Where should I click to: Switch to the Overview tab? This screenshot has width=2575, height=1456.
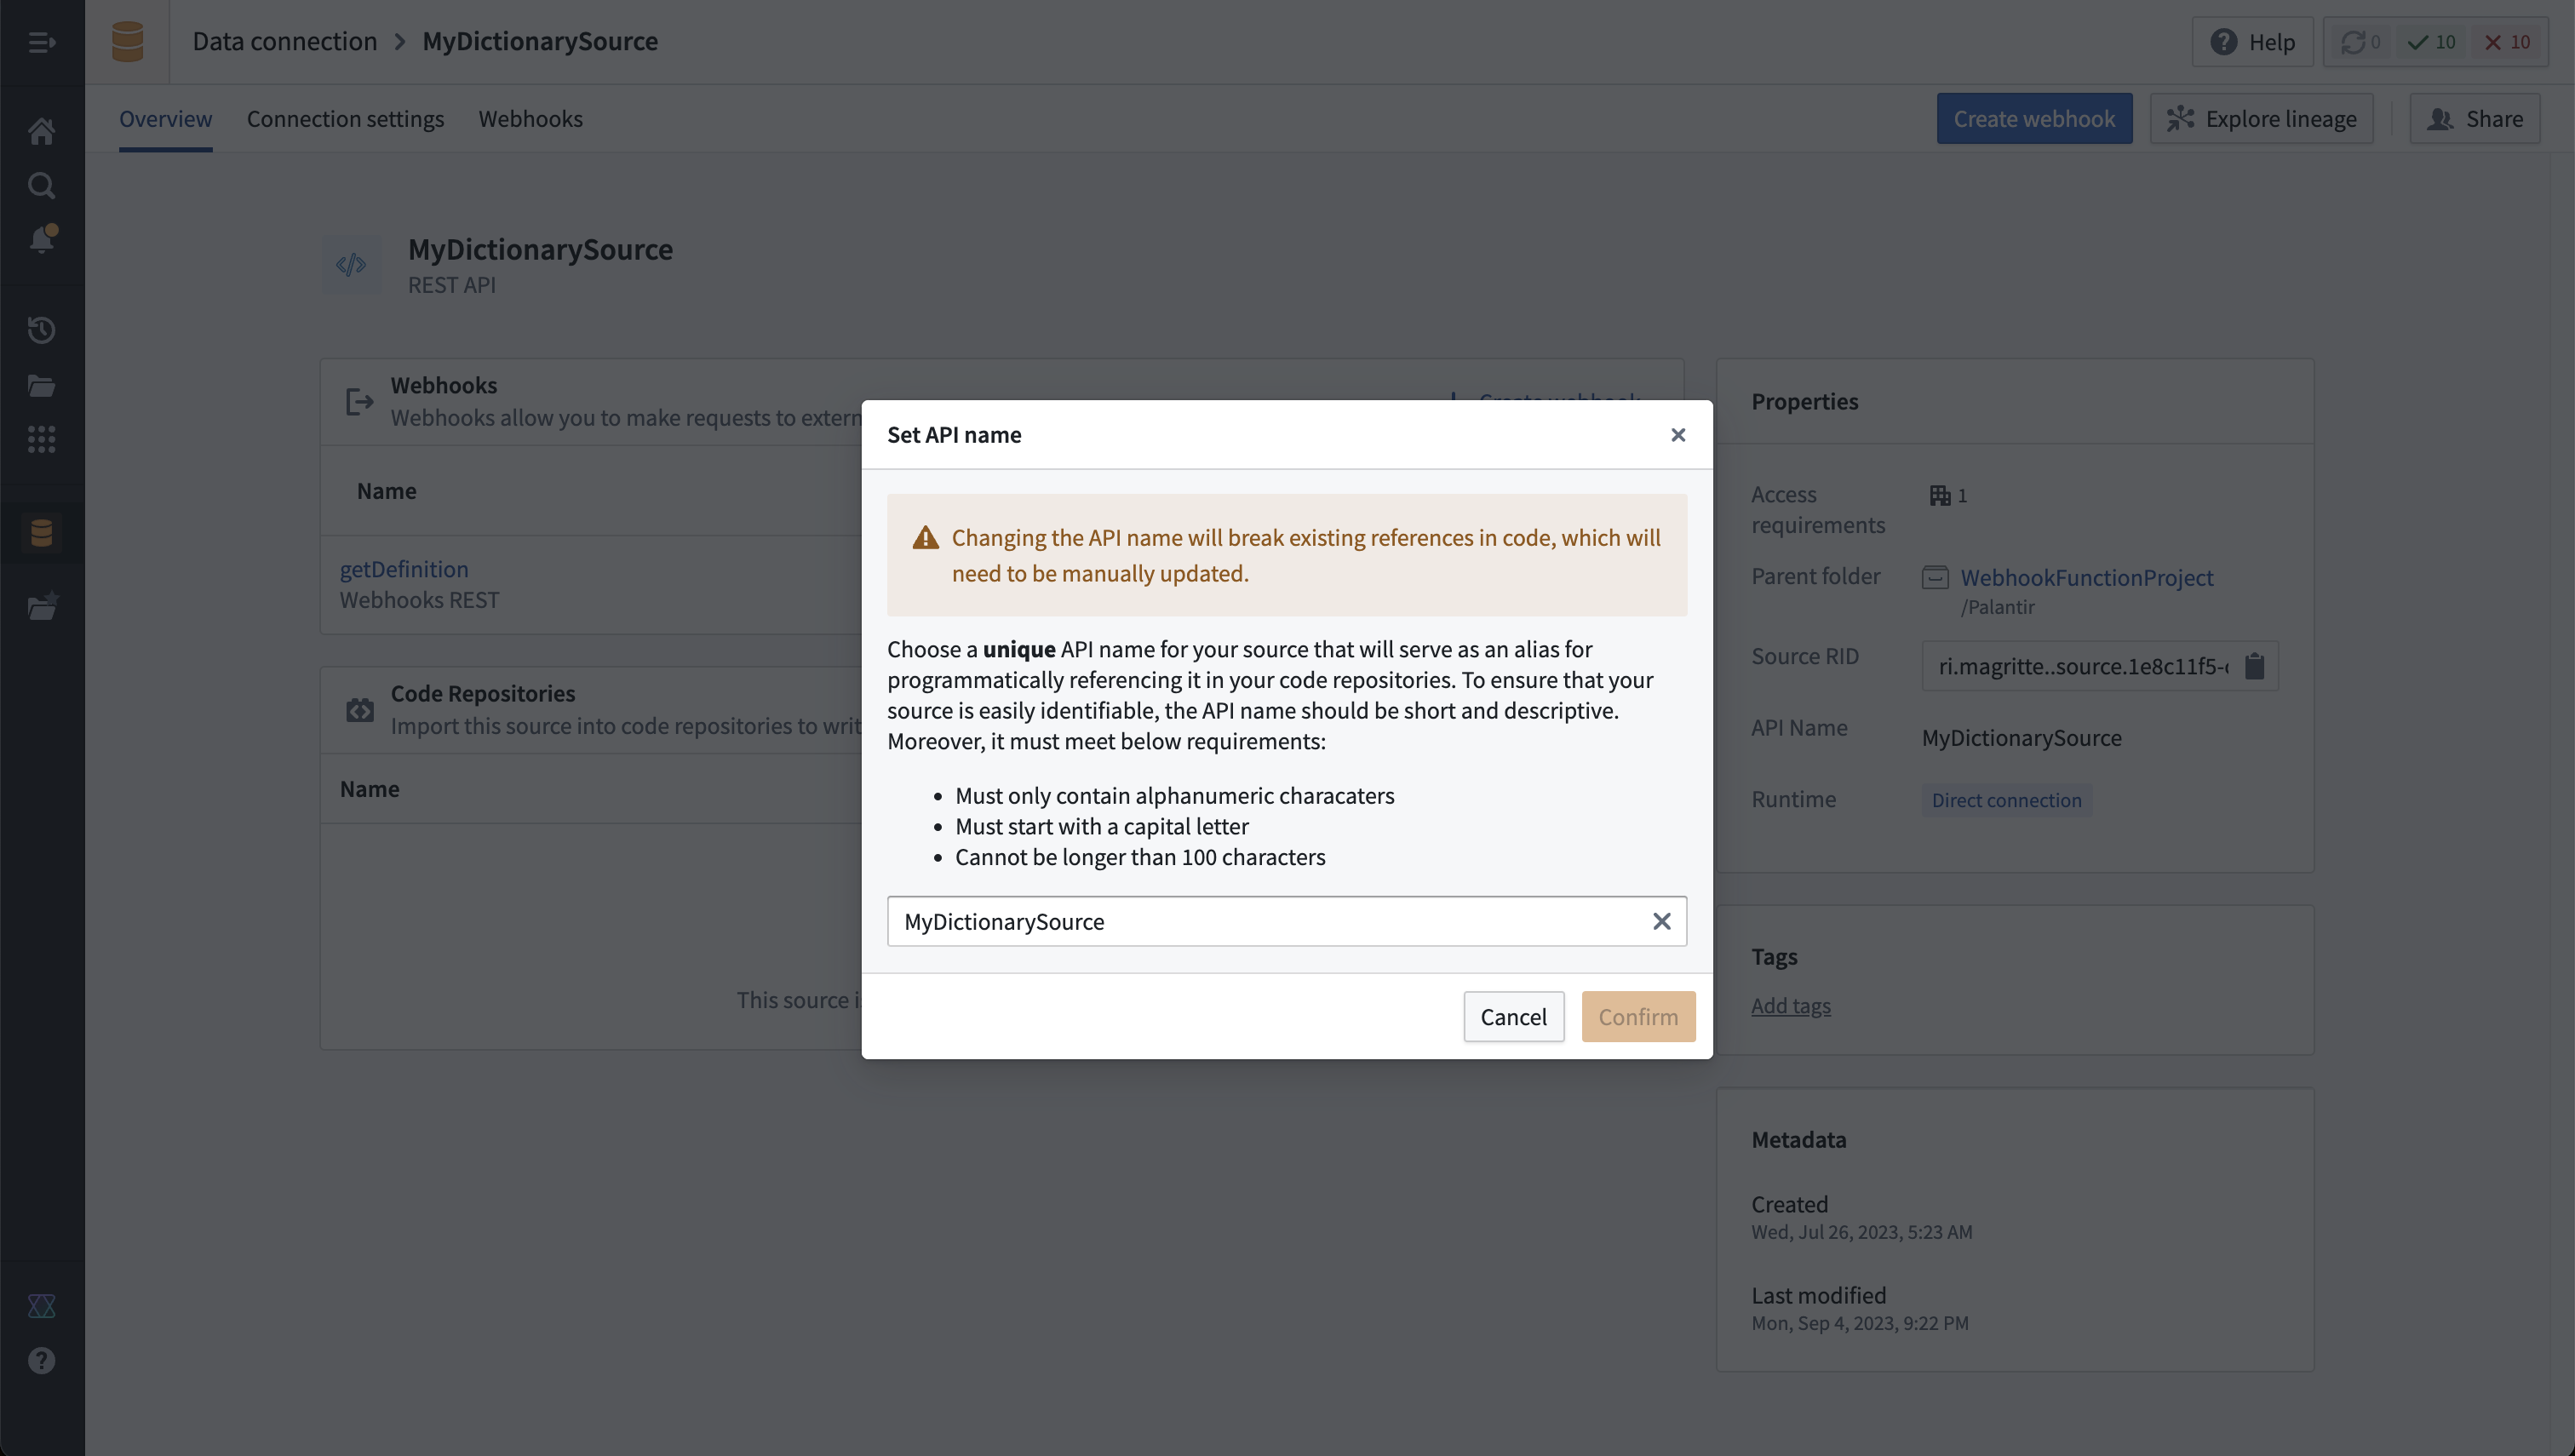pyautogui.click(x=165, y=118)
